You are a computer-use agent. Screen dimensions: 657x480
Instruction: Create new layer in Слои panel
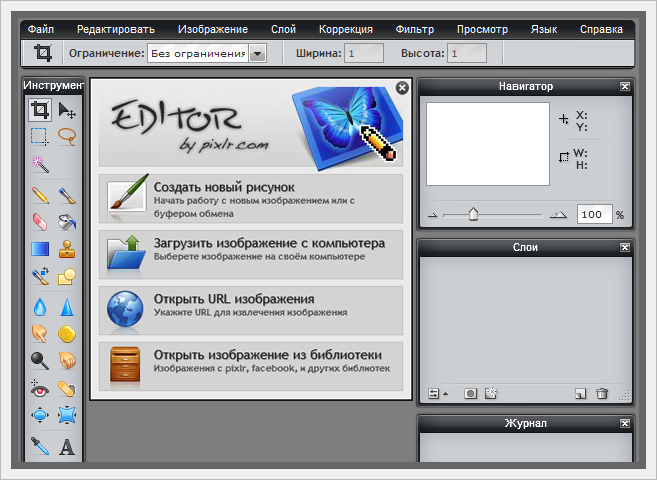tap(580, 394)
